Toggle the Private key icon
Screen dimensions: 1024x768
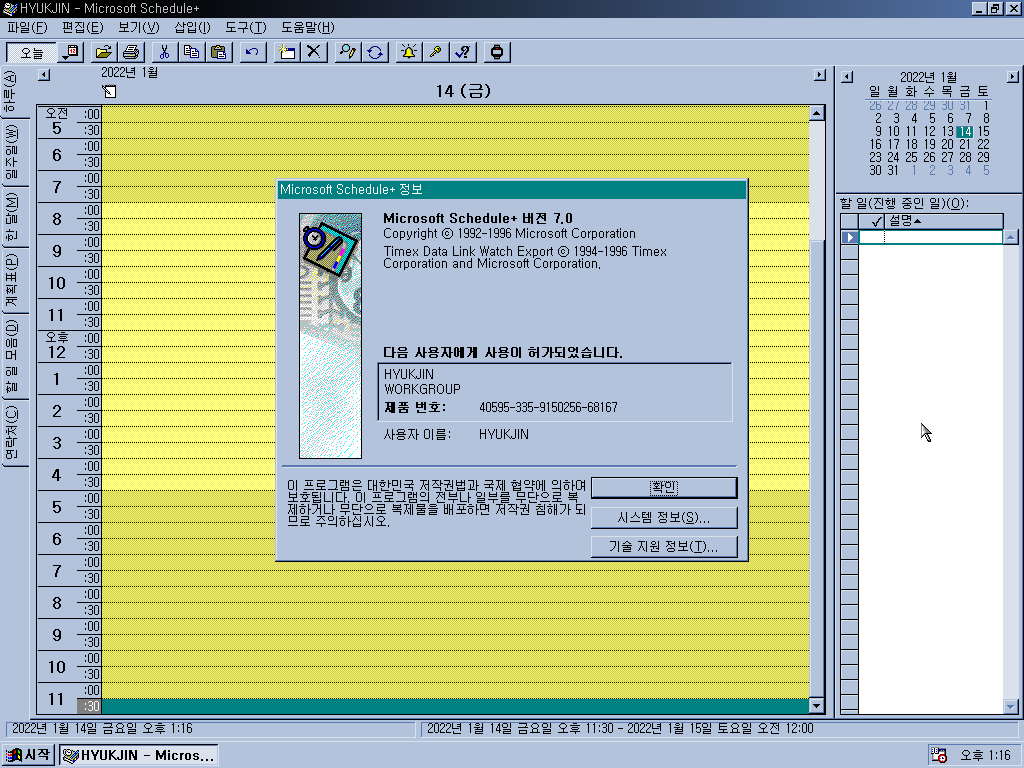(x=436, y=52)
